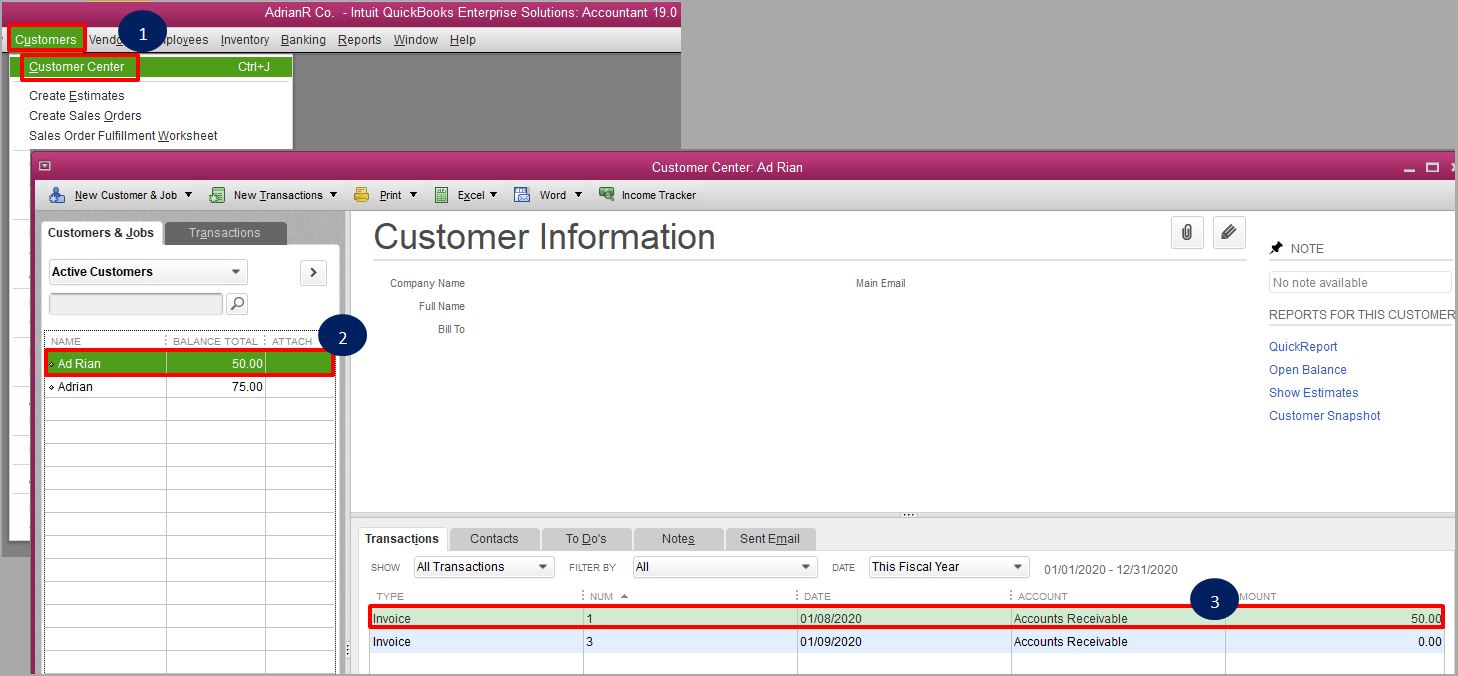Click the pencil edit customer icon

(x=1229, y=232)
